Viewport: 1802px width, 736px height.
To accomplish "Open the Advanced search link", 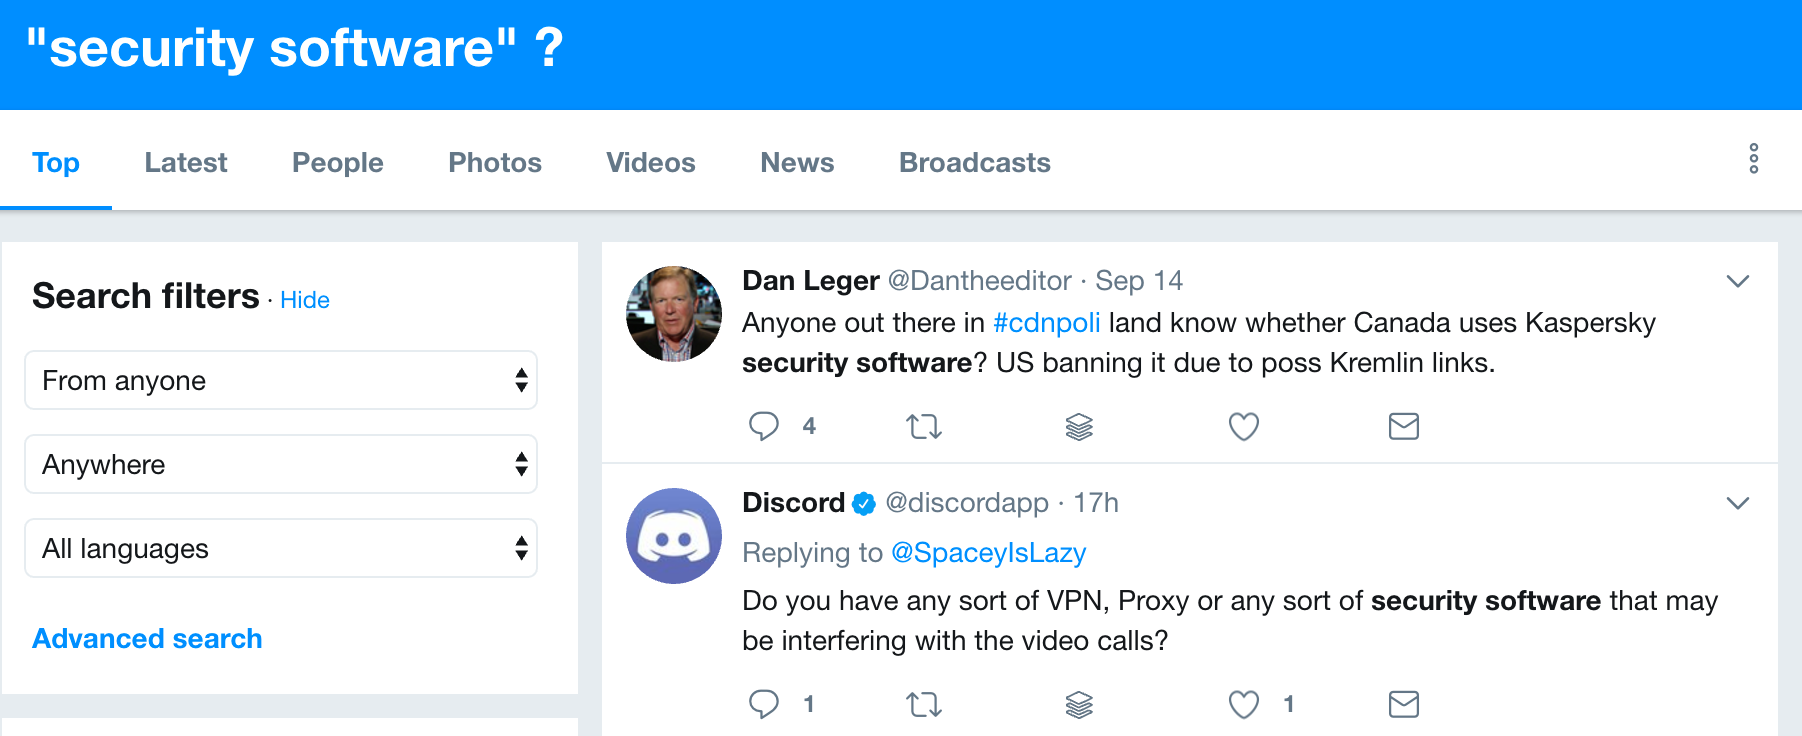I will (147, 638).
